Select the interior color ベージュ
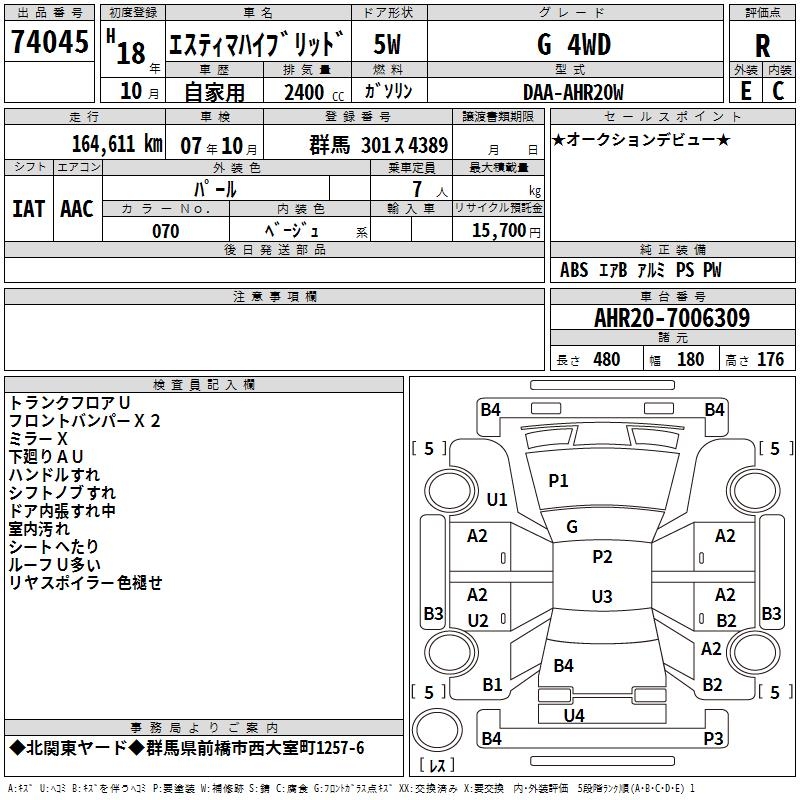The height and width of the screenshot is (800, 800). 292,231
